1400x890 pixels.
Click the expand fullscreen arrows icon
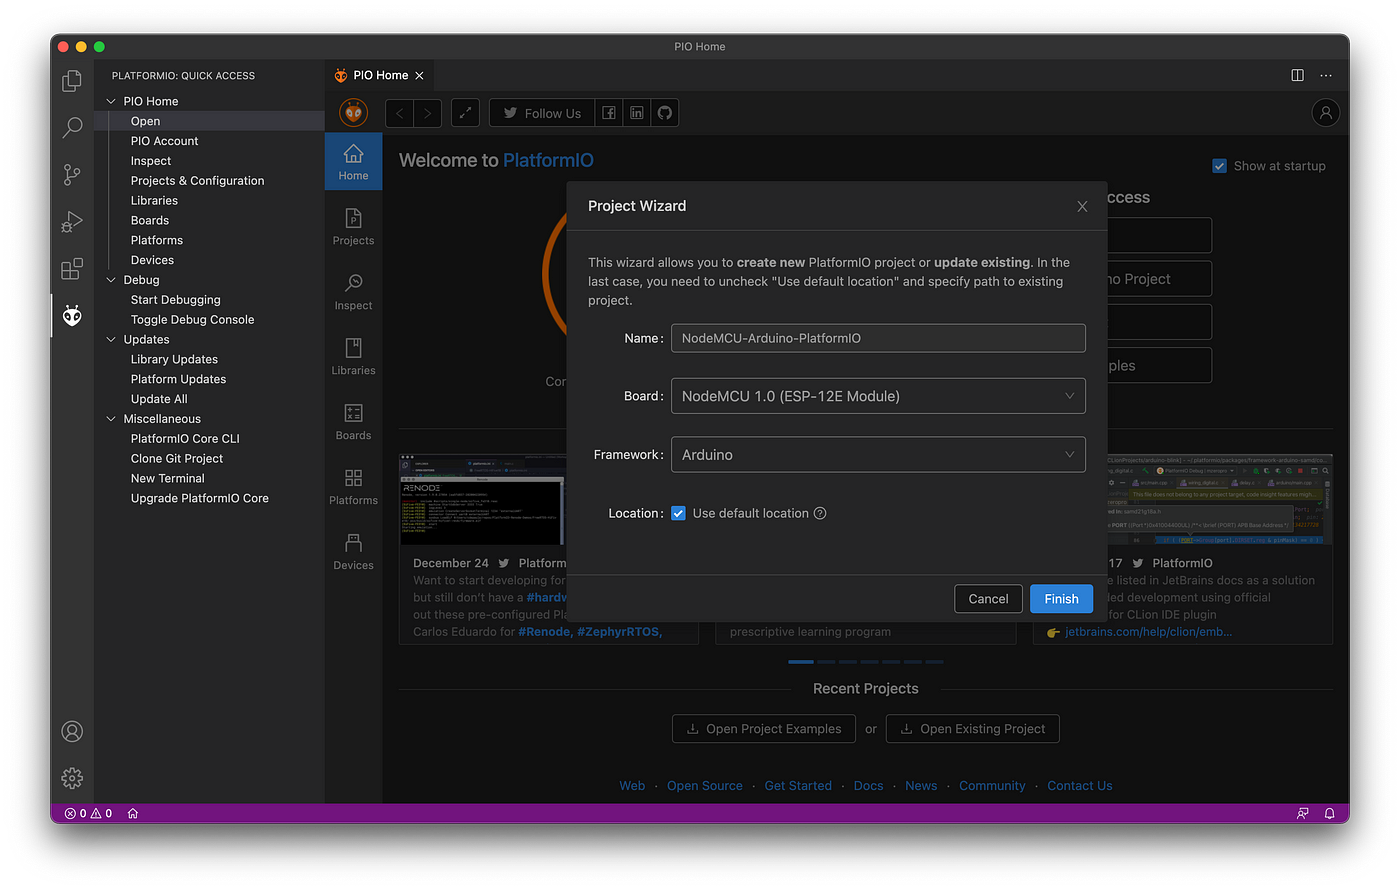pyautogui.click(x=465, y=113)
